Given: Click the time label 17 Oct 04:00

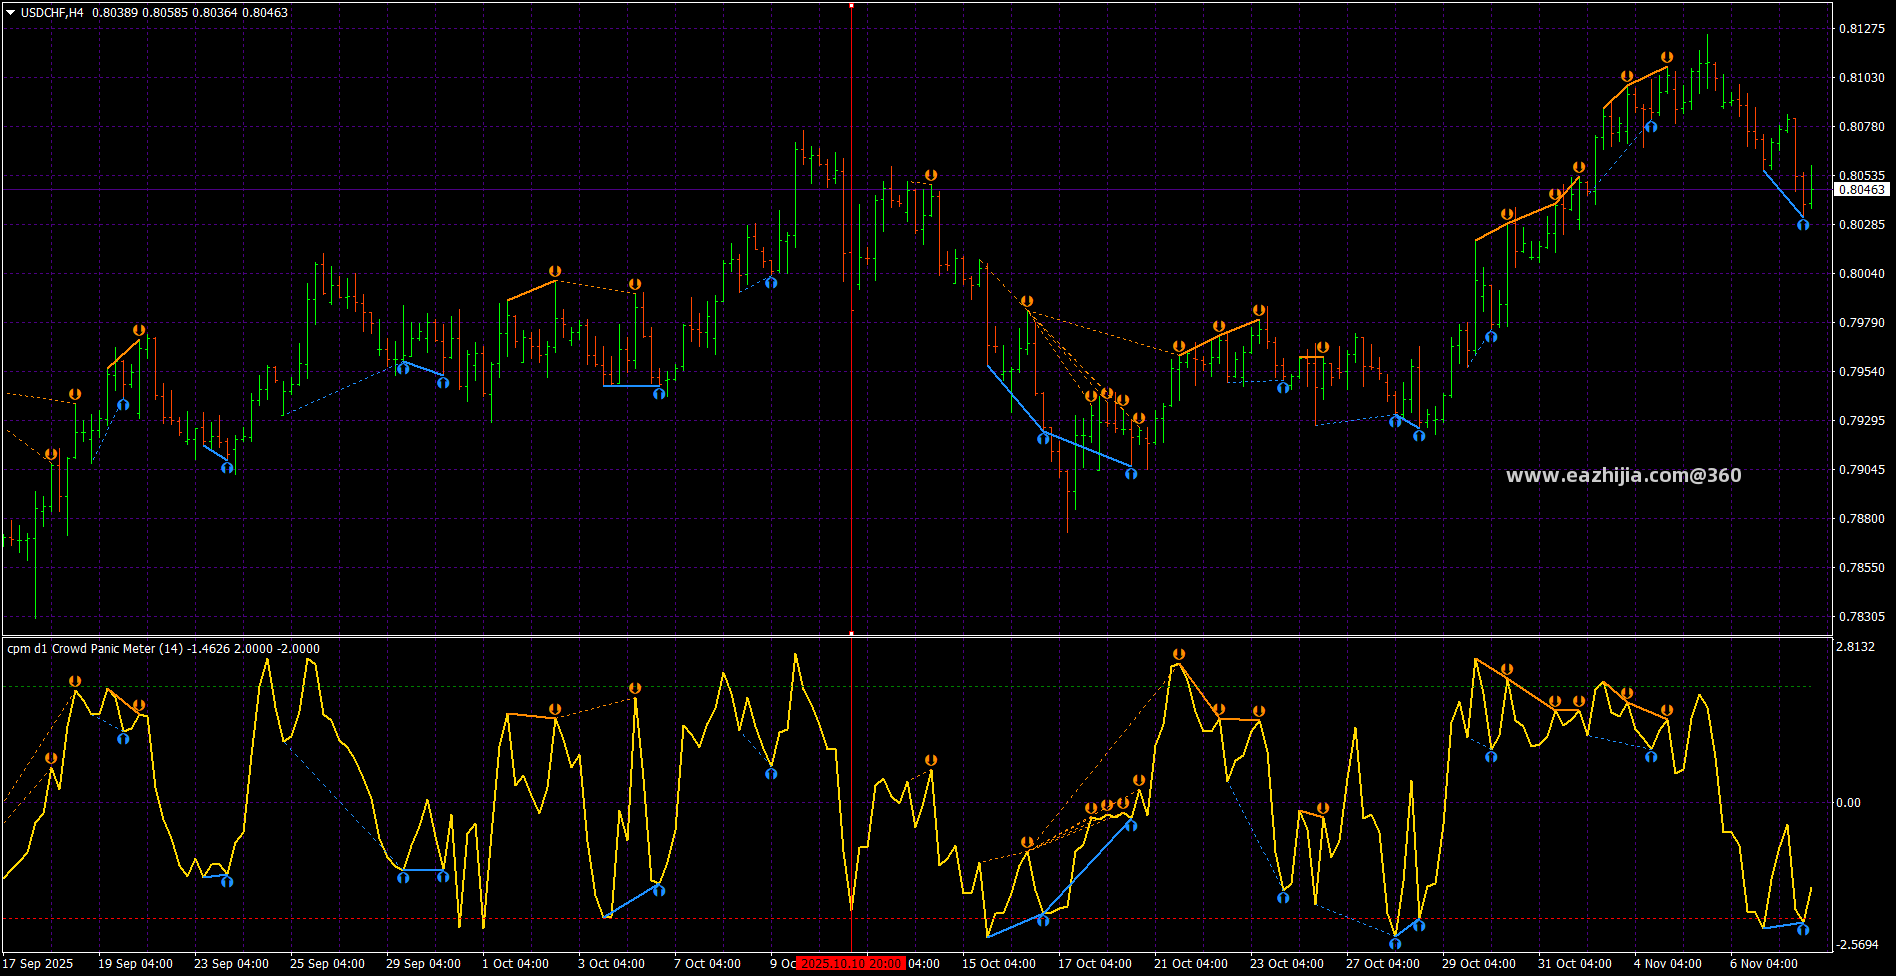Looking at the screenshot, I should coord(1095,964).
